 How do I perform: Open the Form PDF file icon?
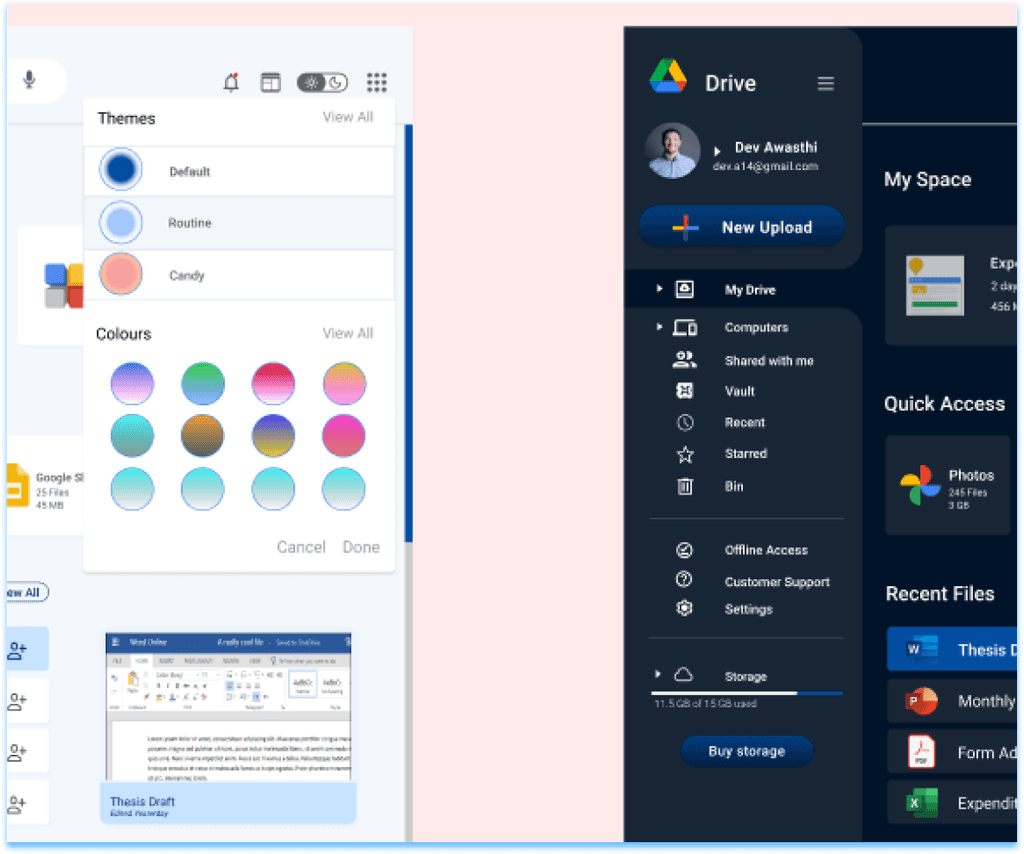(x=921, y=751)
